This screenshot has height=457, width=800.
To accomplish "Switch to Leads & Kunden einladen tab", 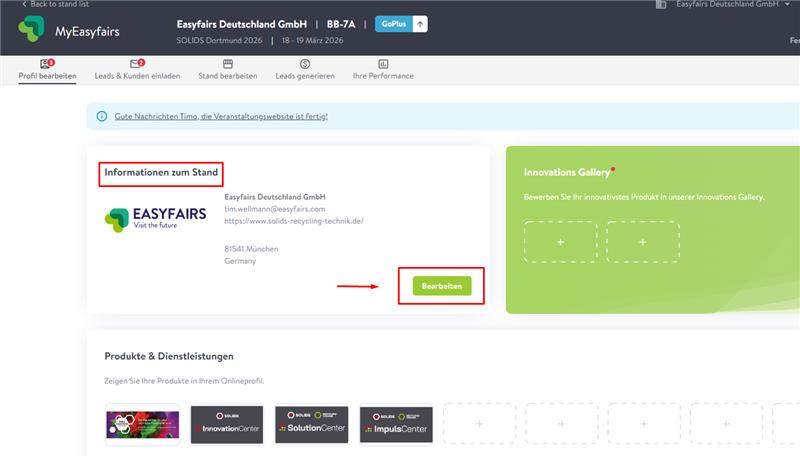I will [x=136, y=76].
